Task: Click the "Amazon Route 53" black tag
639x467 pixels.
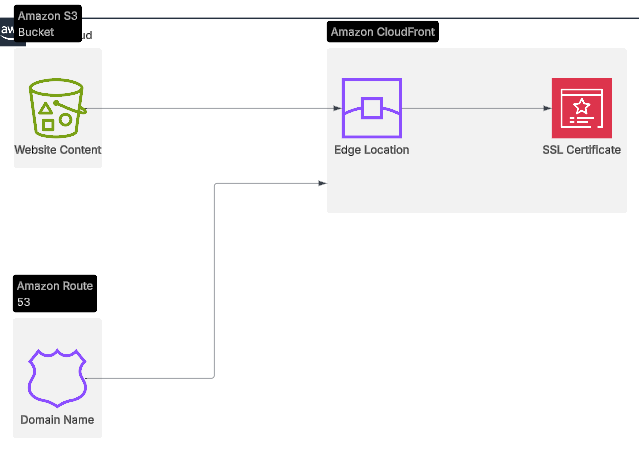Action: coord(55,293)
